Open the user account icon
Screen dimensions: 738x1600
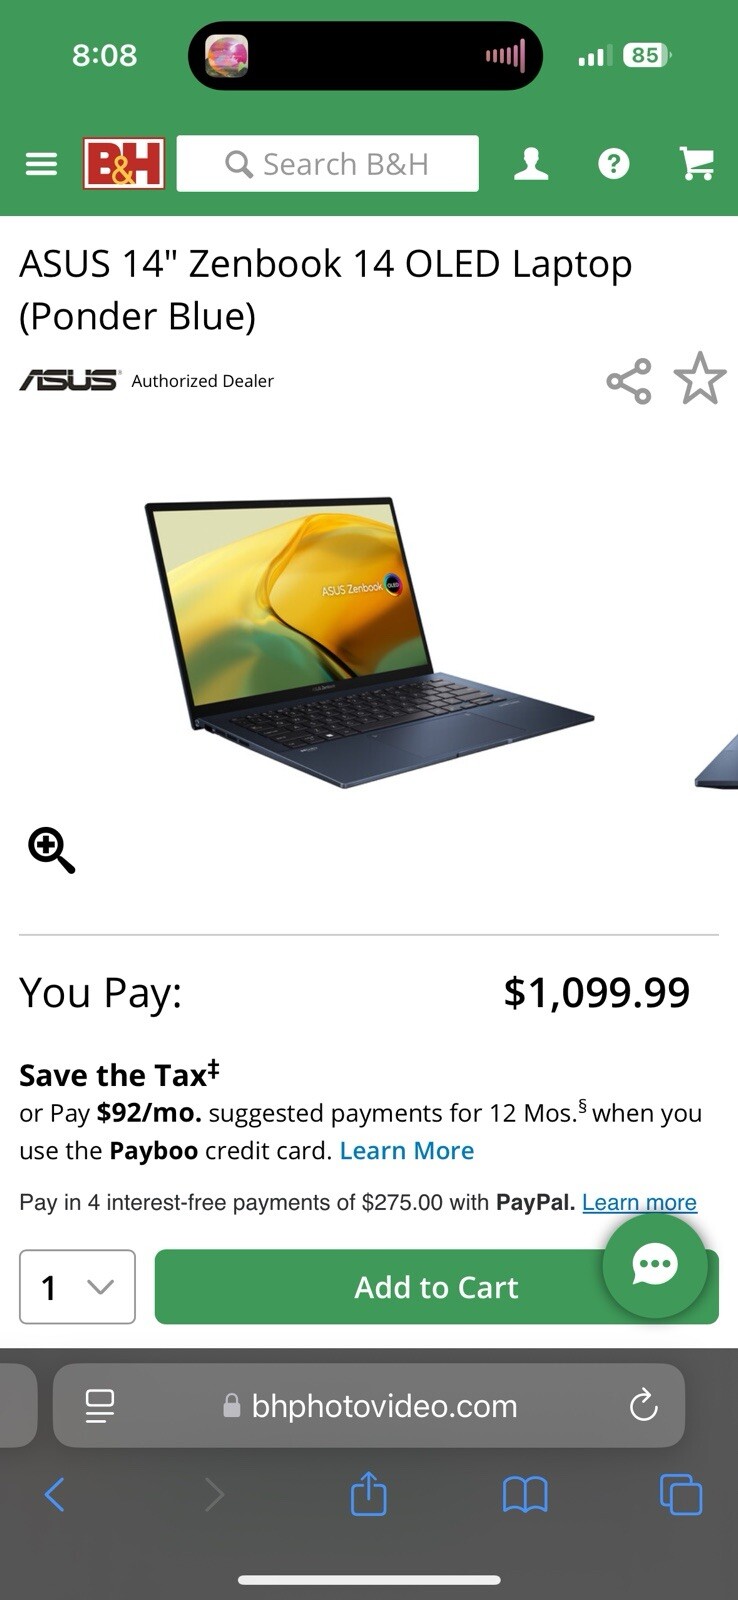pos(531,163)
